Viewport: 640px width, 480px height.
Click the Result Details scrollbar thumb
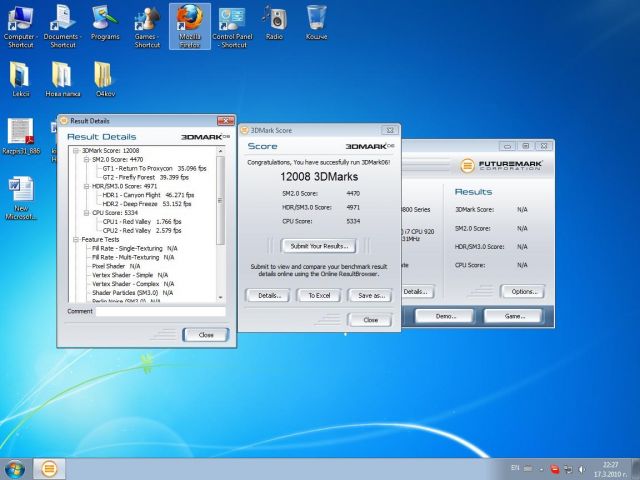220,200
